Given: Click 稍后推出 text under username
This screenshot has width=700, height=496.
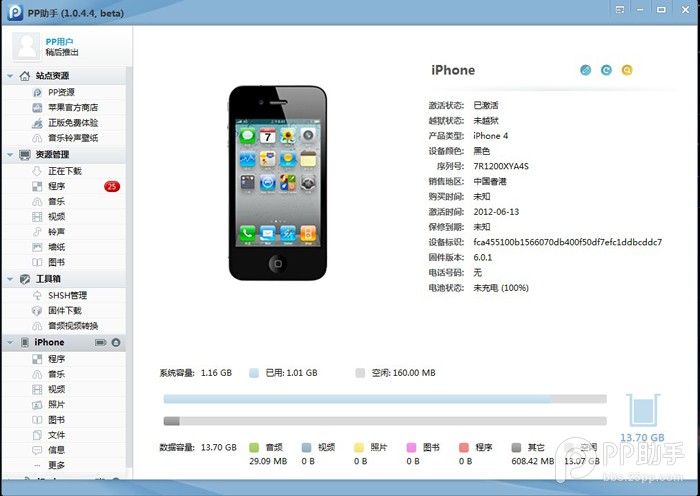Looking at the screenshot, I should [x=62, y=52].
